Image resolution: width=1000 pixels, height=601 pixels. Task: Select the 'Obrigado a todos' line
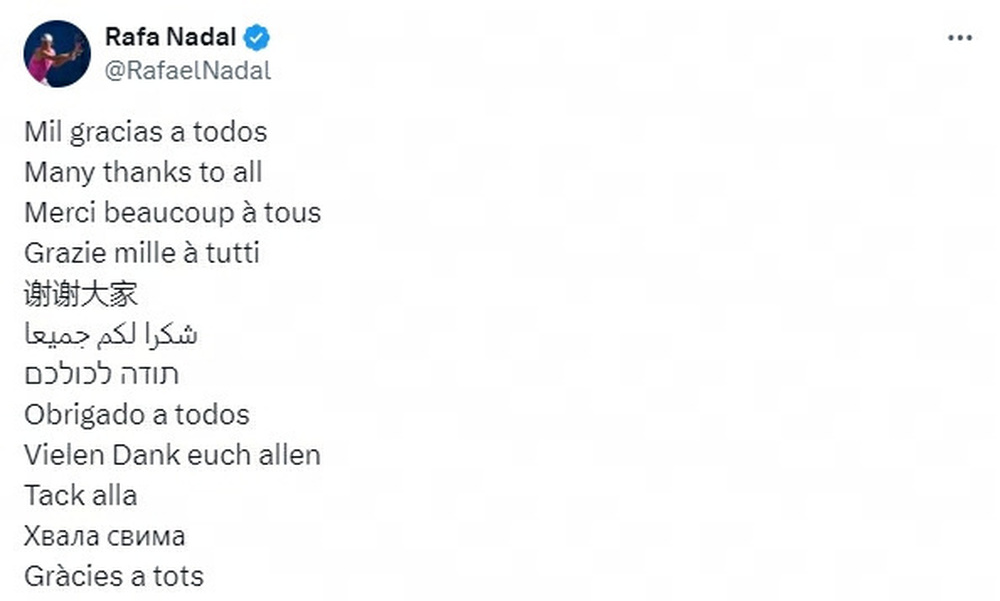[x=136, y=414]
